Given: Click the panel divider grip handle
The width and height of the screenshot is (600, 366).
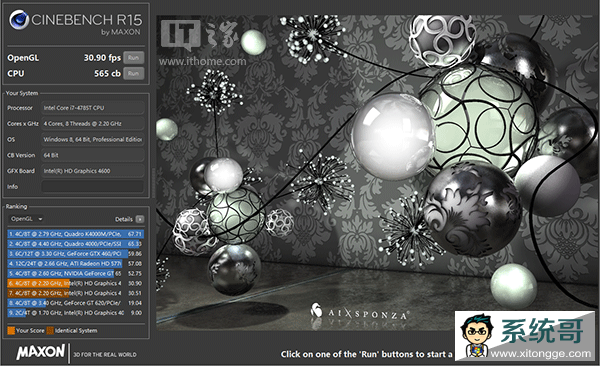Looking at the screenshot, I should coord(153,183).
